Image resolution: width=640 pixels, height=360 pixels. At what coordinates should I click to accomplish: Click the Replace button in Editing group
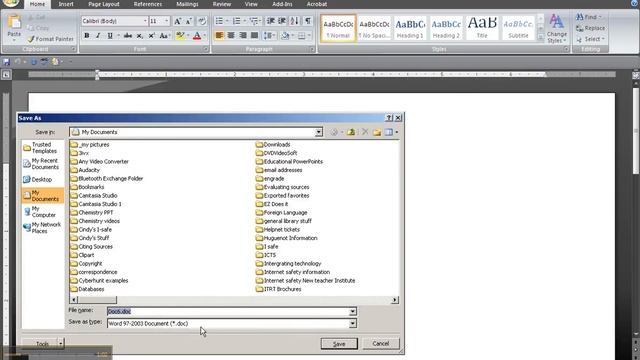pos(591,28)
